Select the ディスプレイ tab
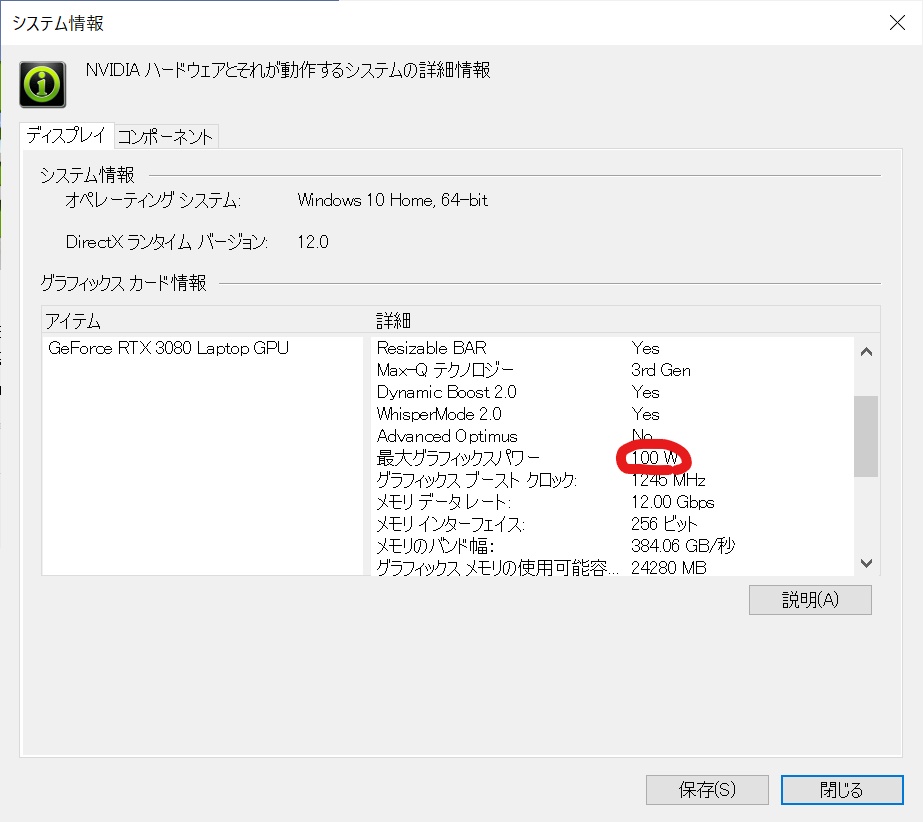The image size is (923, 822). (66, 135)
